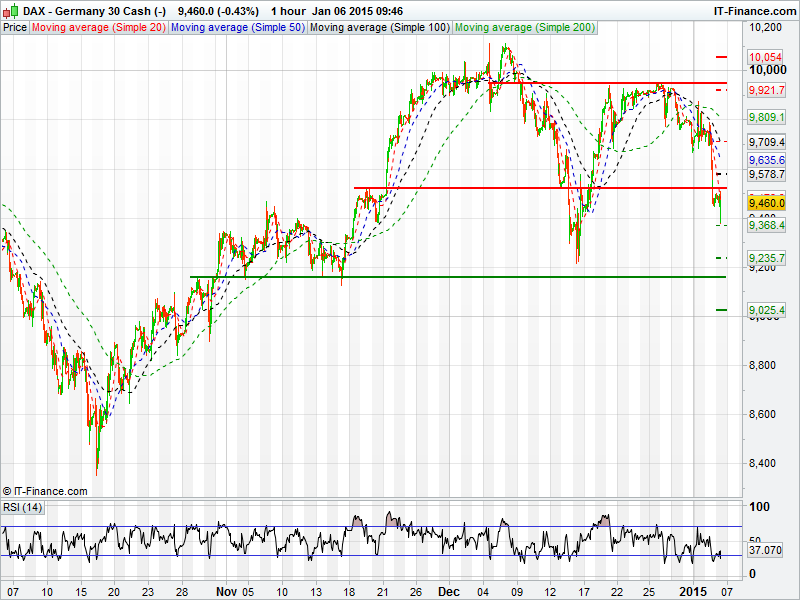Select Moving average (Simple 200) legend
Image resolution: width=800 pixels, height=600 pixels.
[x=525, y=28]
